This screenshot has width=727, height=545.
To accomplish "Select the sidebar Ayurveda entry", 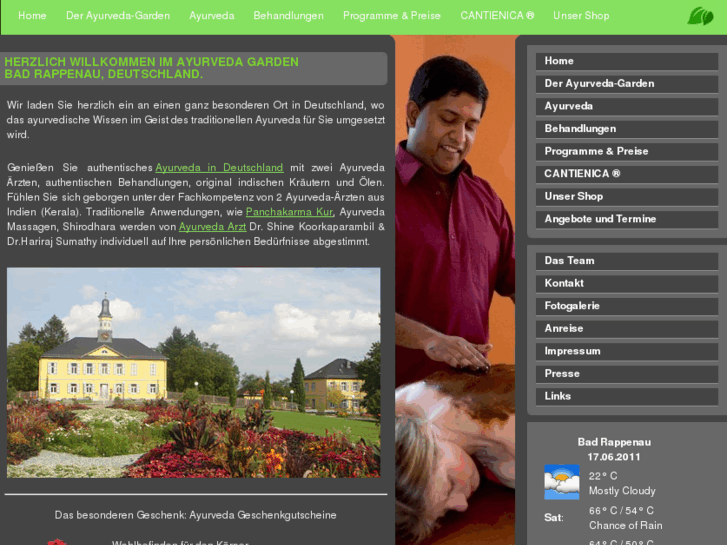I will [627, 107].
